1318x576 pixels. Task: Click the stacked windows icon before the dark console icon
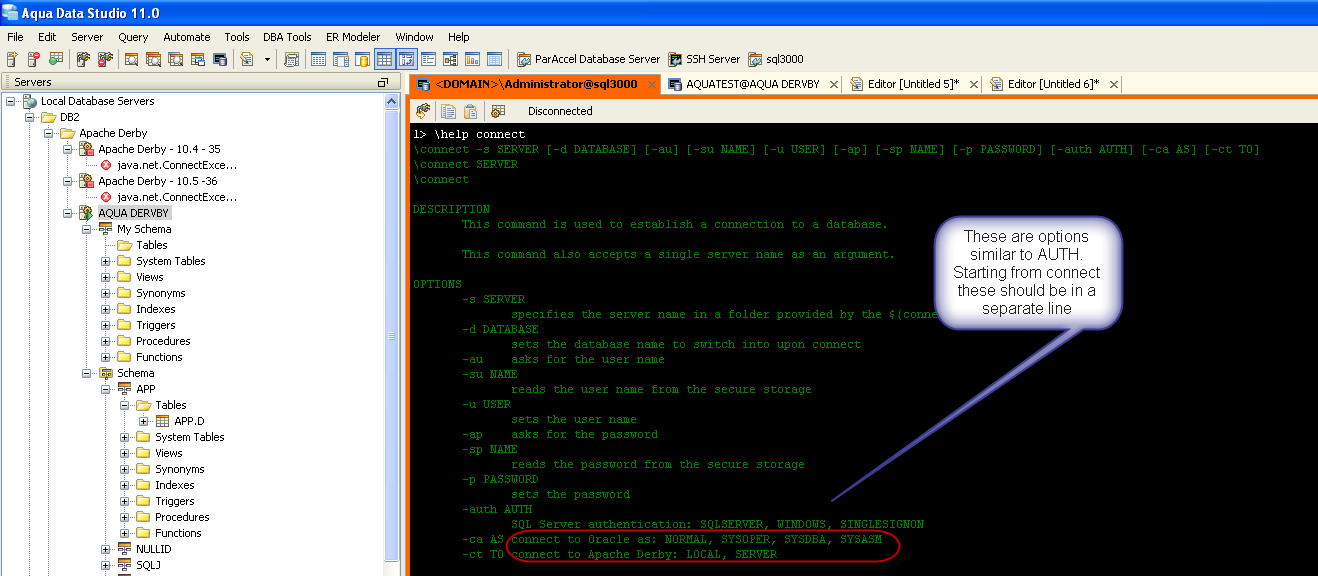point(198,59)
